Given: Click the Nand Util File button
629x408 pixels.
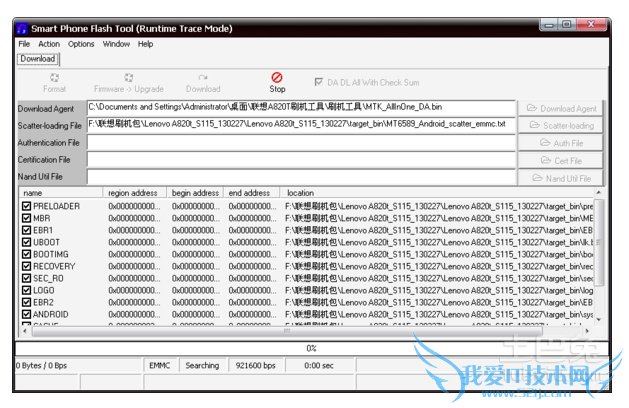Looking at the screenshot, I should click(x=561, y=178).
